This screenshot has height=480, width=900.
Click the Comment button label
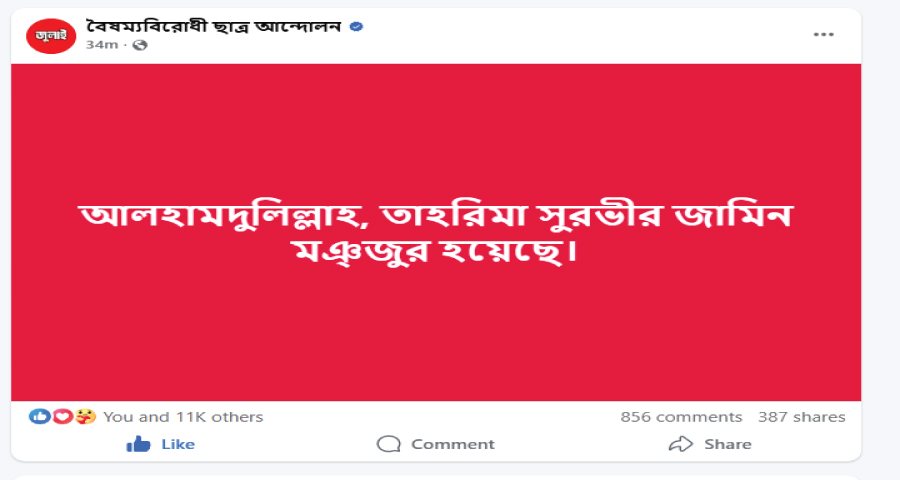click(452, 444)
